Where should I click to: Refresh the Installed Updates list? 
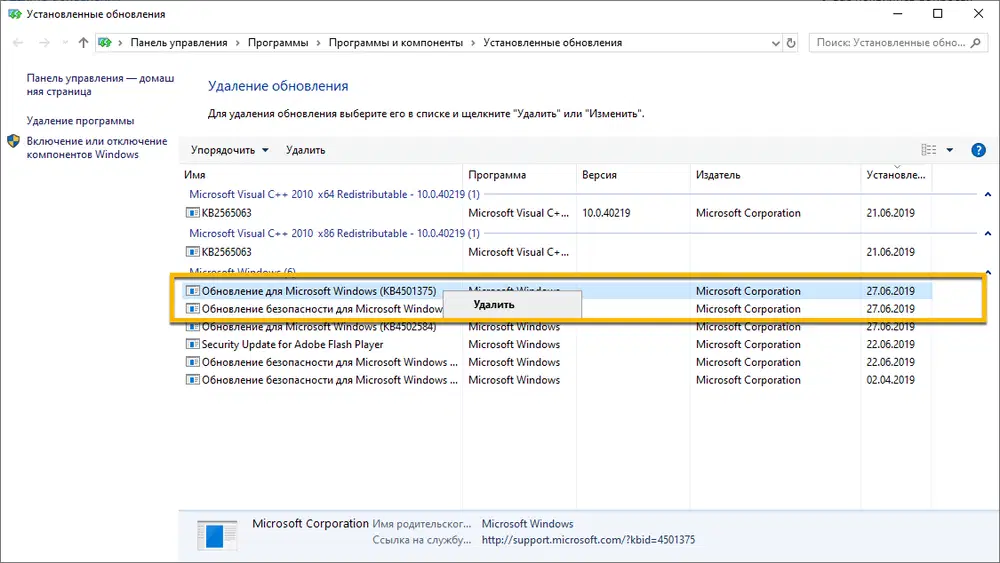tap(792, 43)
